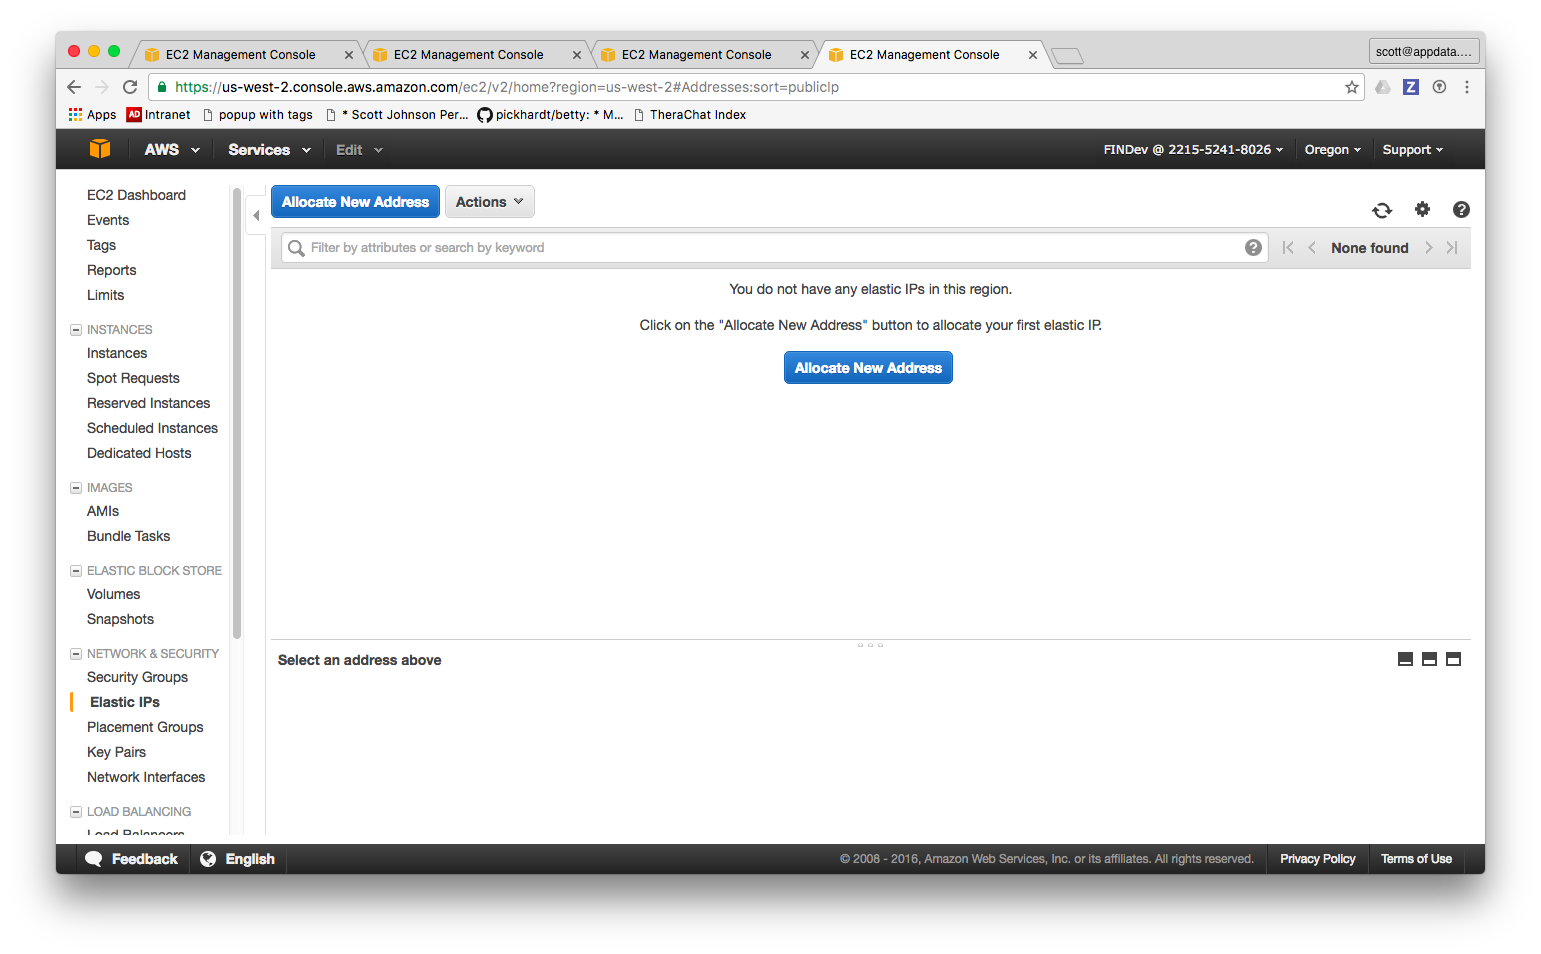Open the Services dropdown menu
Image resolution: width=1541 pixels, height=954 pixels.
tap(269, 150)
